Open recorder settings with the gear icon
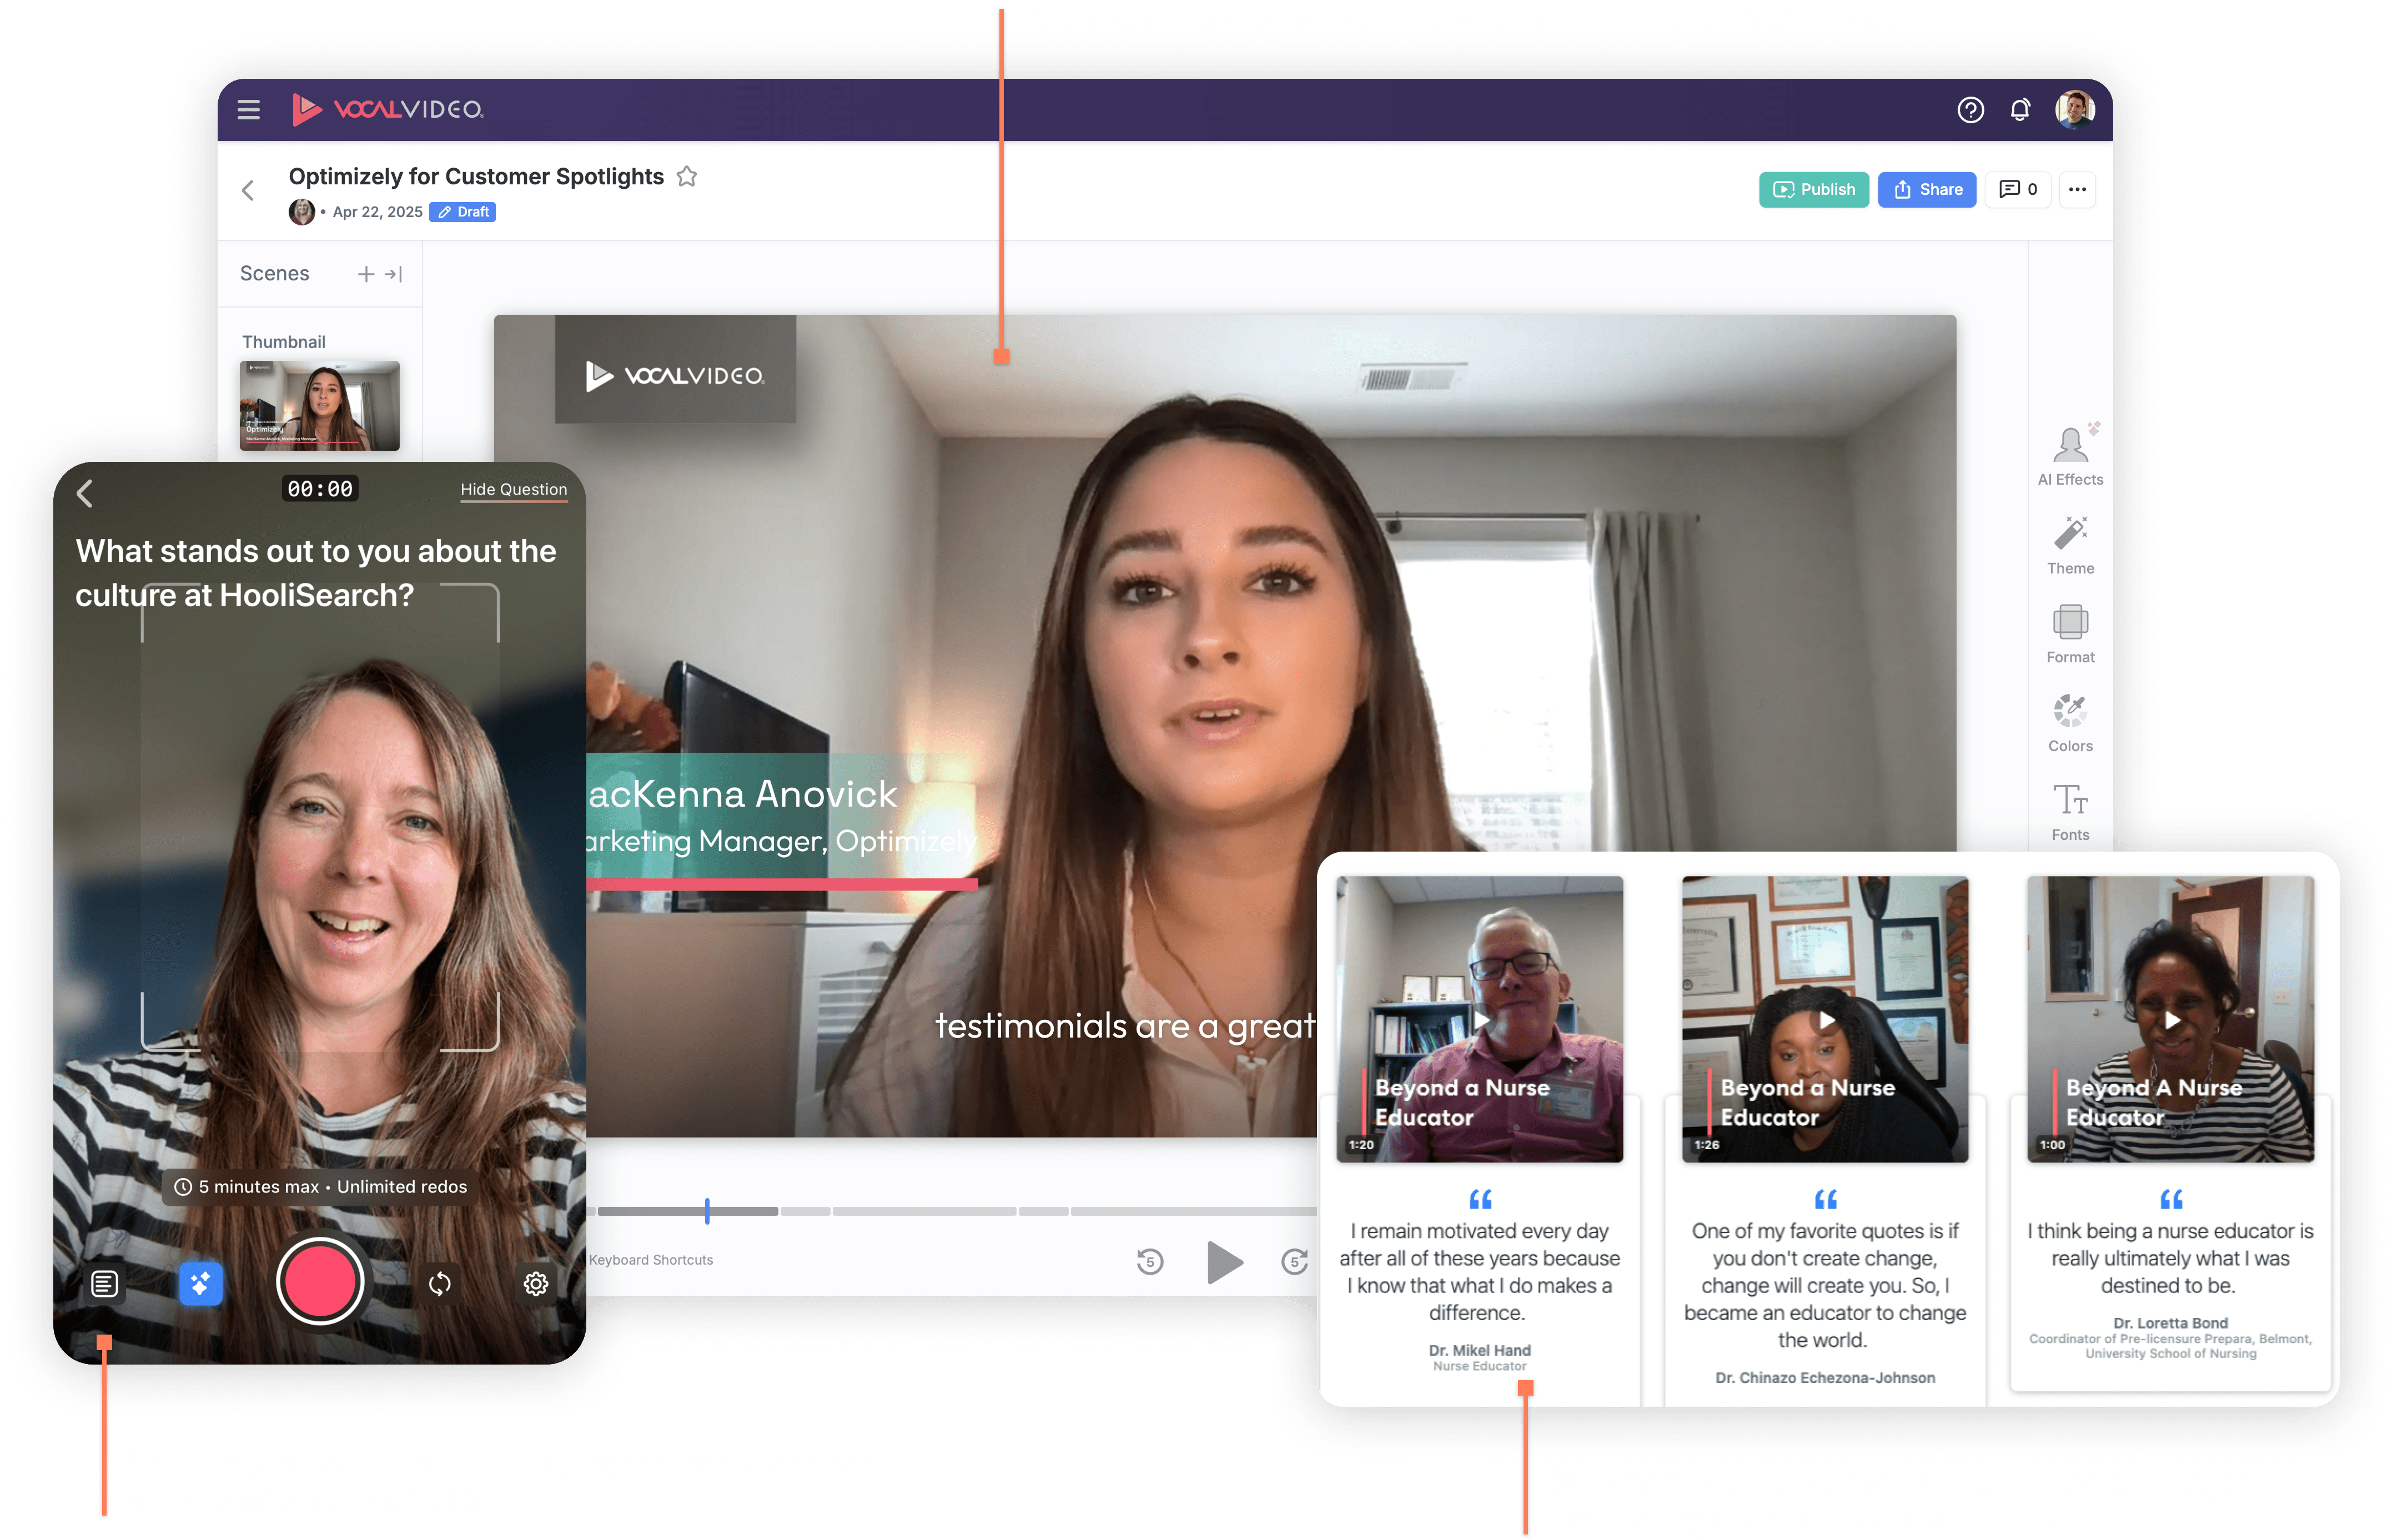 tap(536, 1284)
